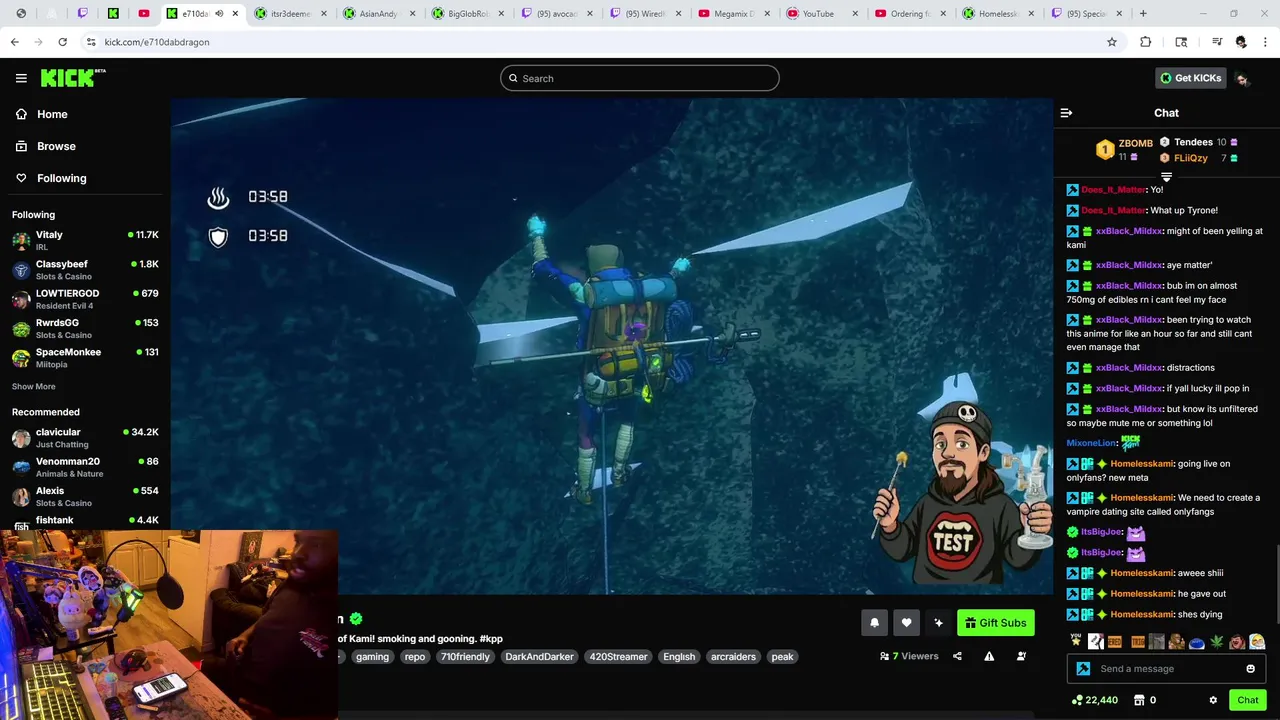Open the Chrome three-dot menu
1280x720 pixels.
[x=1265, y=42]
